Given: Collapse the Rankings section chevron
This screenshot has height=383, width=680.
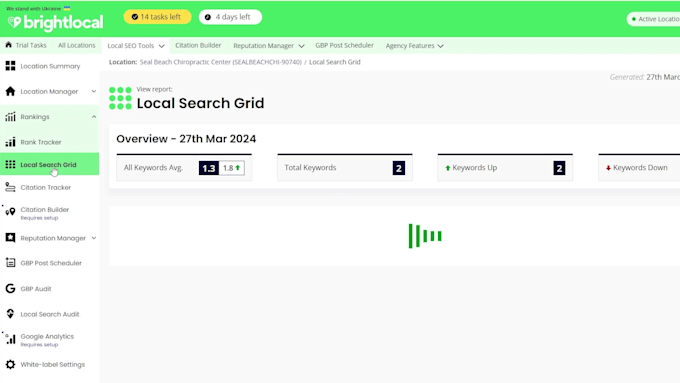Looking at the screenshot, I should pyautogui.click(x=94, y=117).
